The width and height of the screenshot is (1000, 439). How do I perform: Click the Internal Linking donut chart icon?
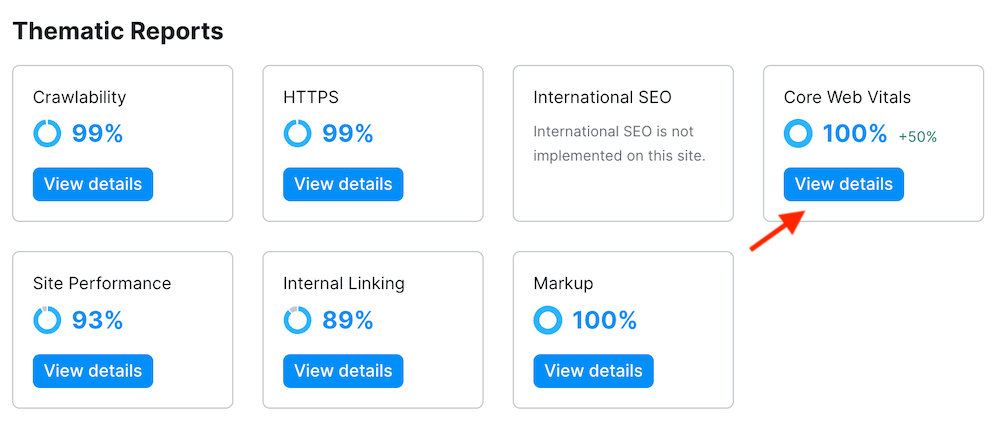[297, 320]
